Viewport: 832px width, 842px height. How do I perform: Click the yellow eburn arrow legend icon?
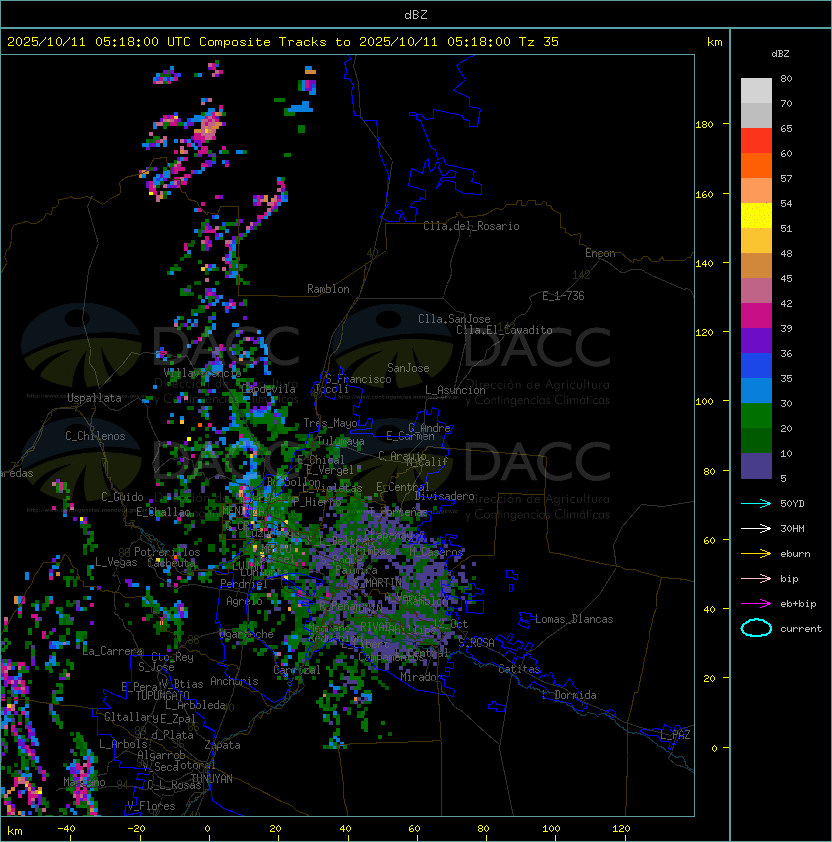756,553
